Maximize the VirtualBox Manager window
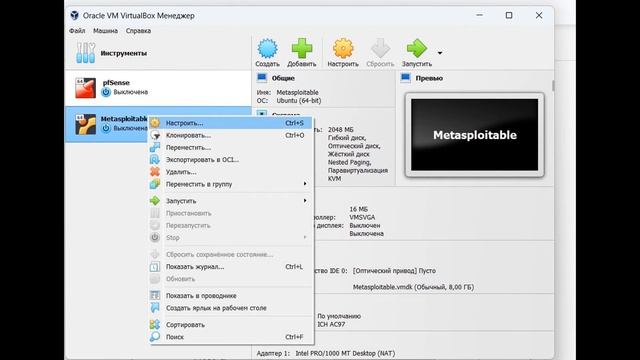The image size is (640, 360). click(509, 16)
